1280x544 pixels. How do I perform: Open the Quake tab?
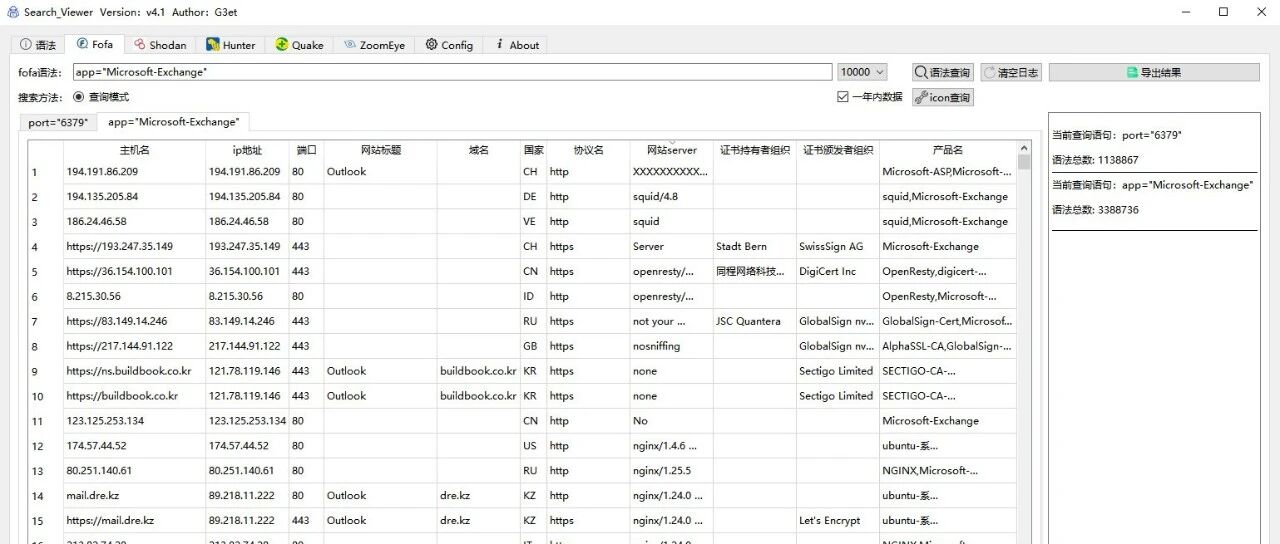300,45
